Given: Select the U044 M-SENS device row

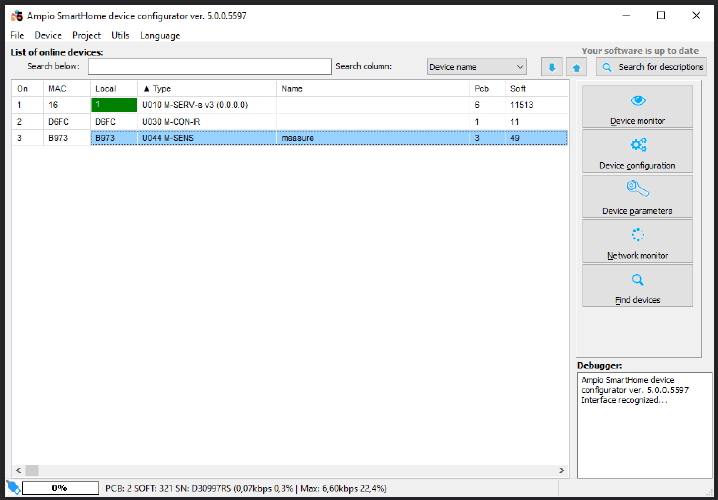Looking at the screenshot, I should [x=290, y=138].
